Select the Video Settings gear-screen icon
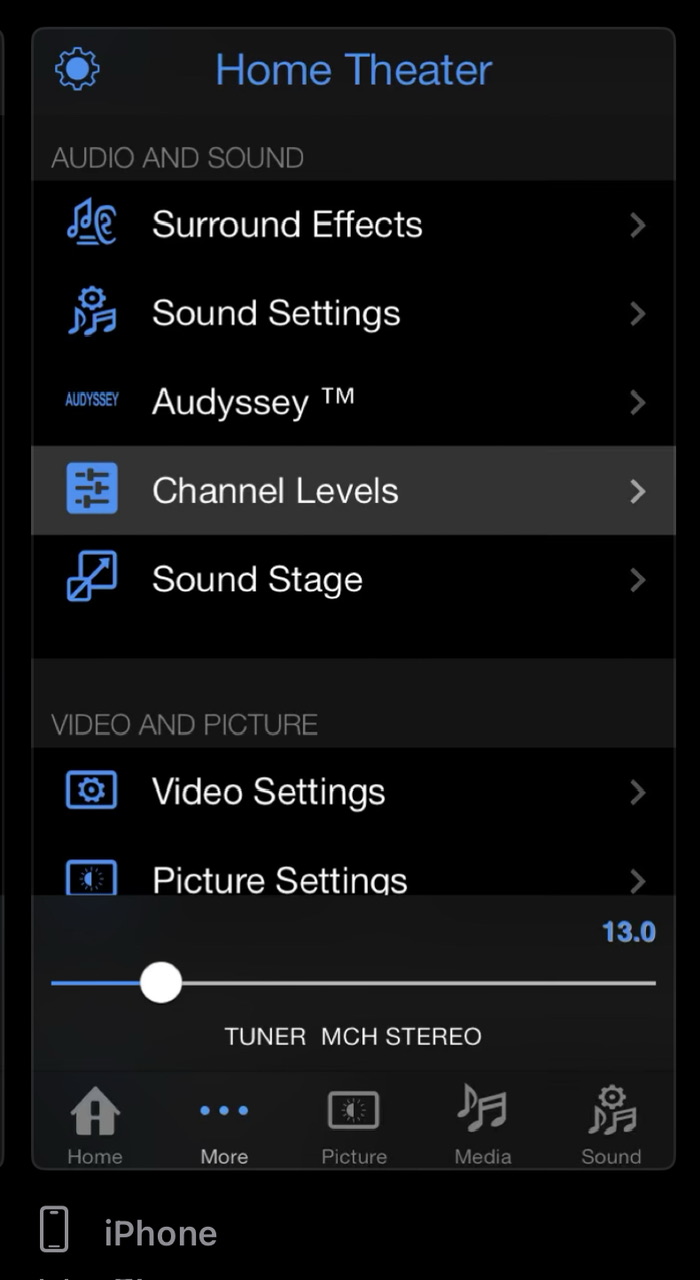Viewport: 700px width, 1280px height. [91, 791]
